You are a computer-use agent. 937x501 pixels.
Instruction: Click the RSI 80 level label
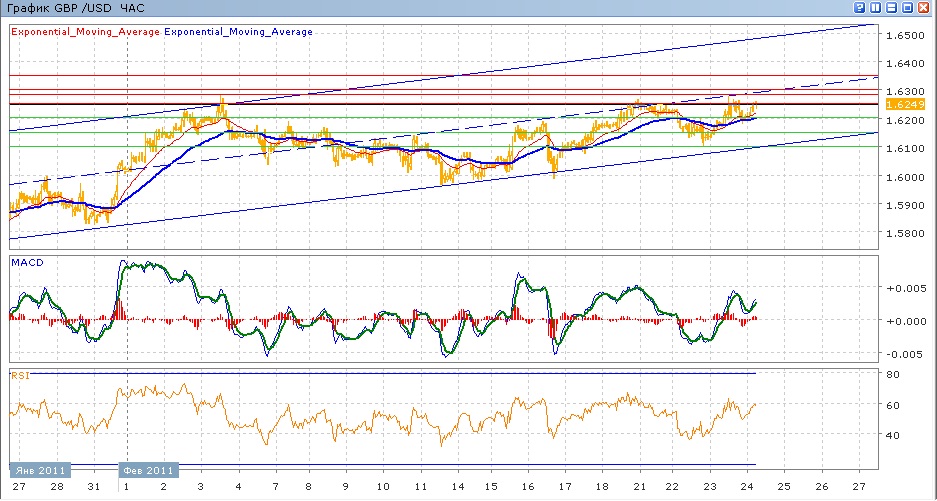pos(893,375)
